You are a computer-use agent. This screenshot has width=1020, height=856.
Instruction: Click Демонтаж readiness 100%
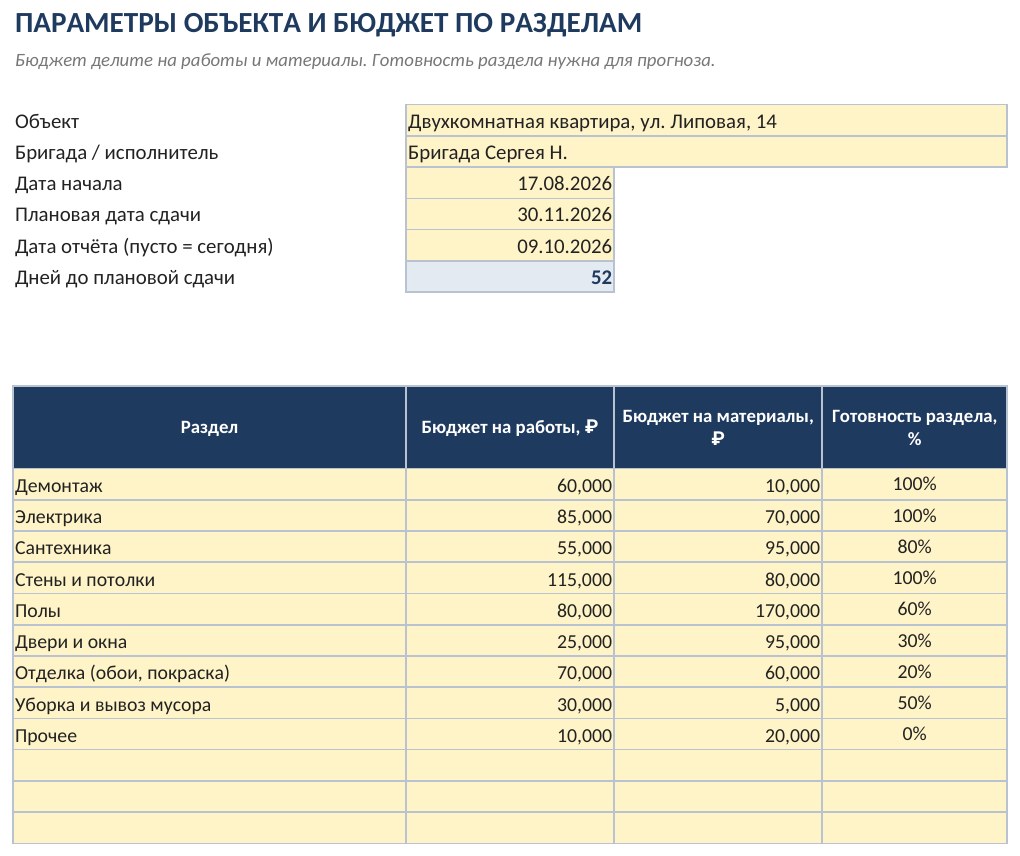coord(914,485)
